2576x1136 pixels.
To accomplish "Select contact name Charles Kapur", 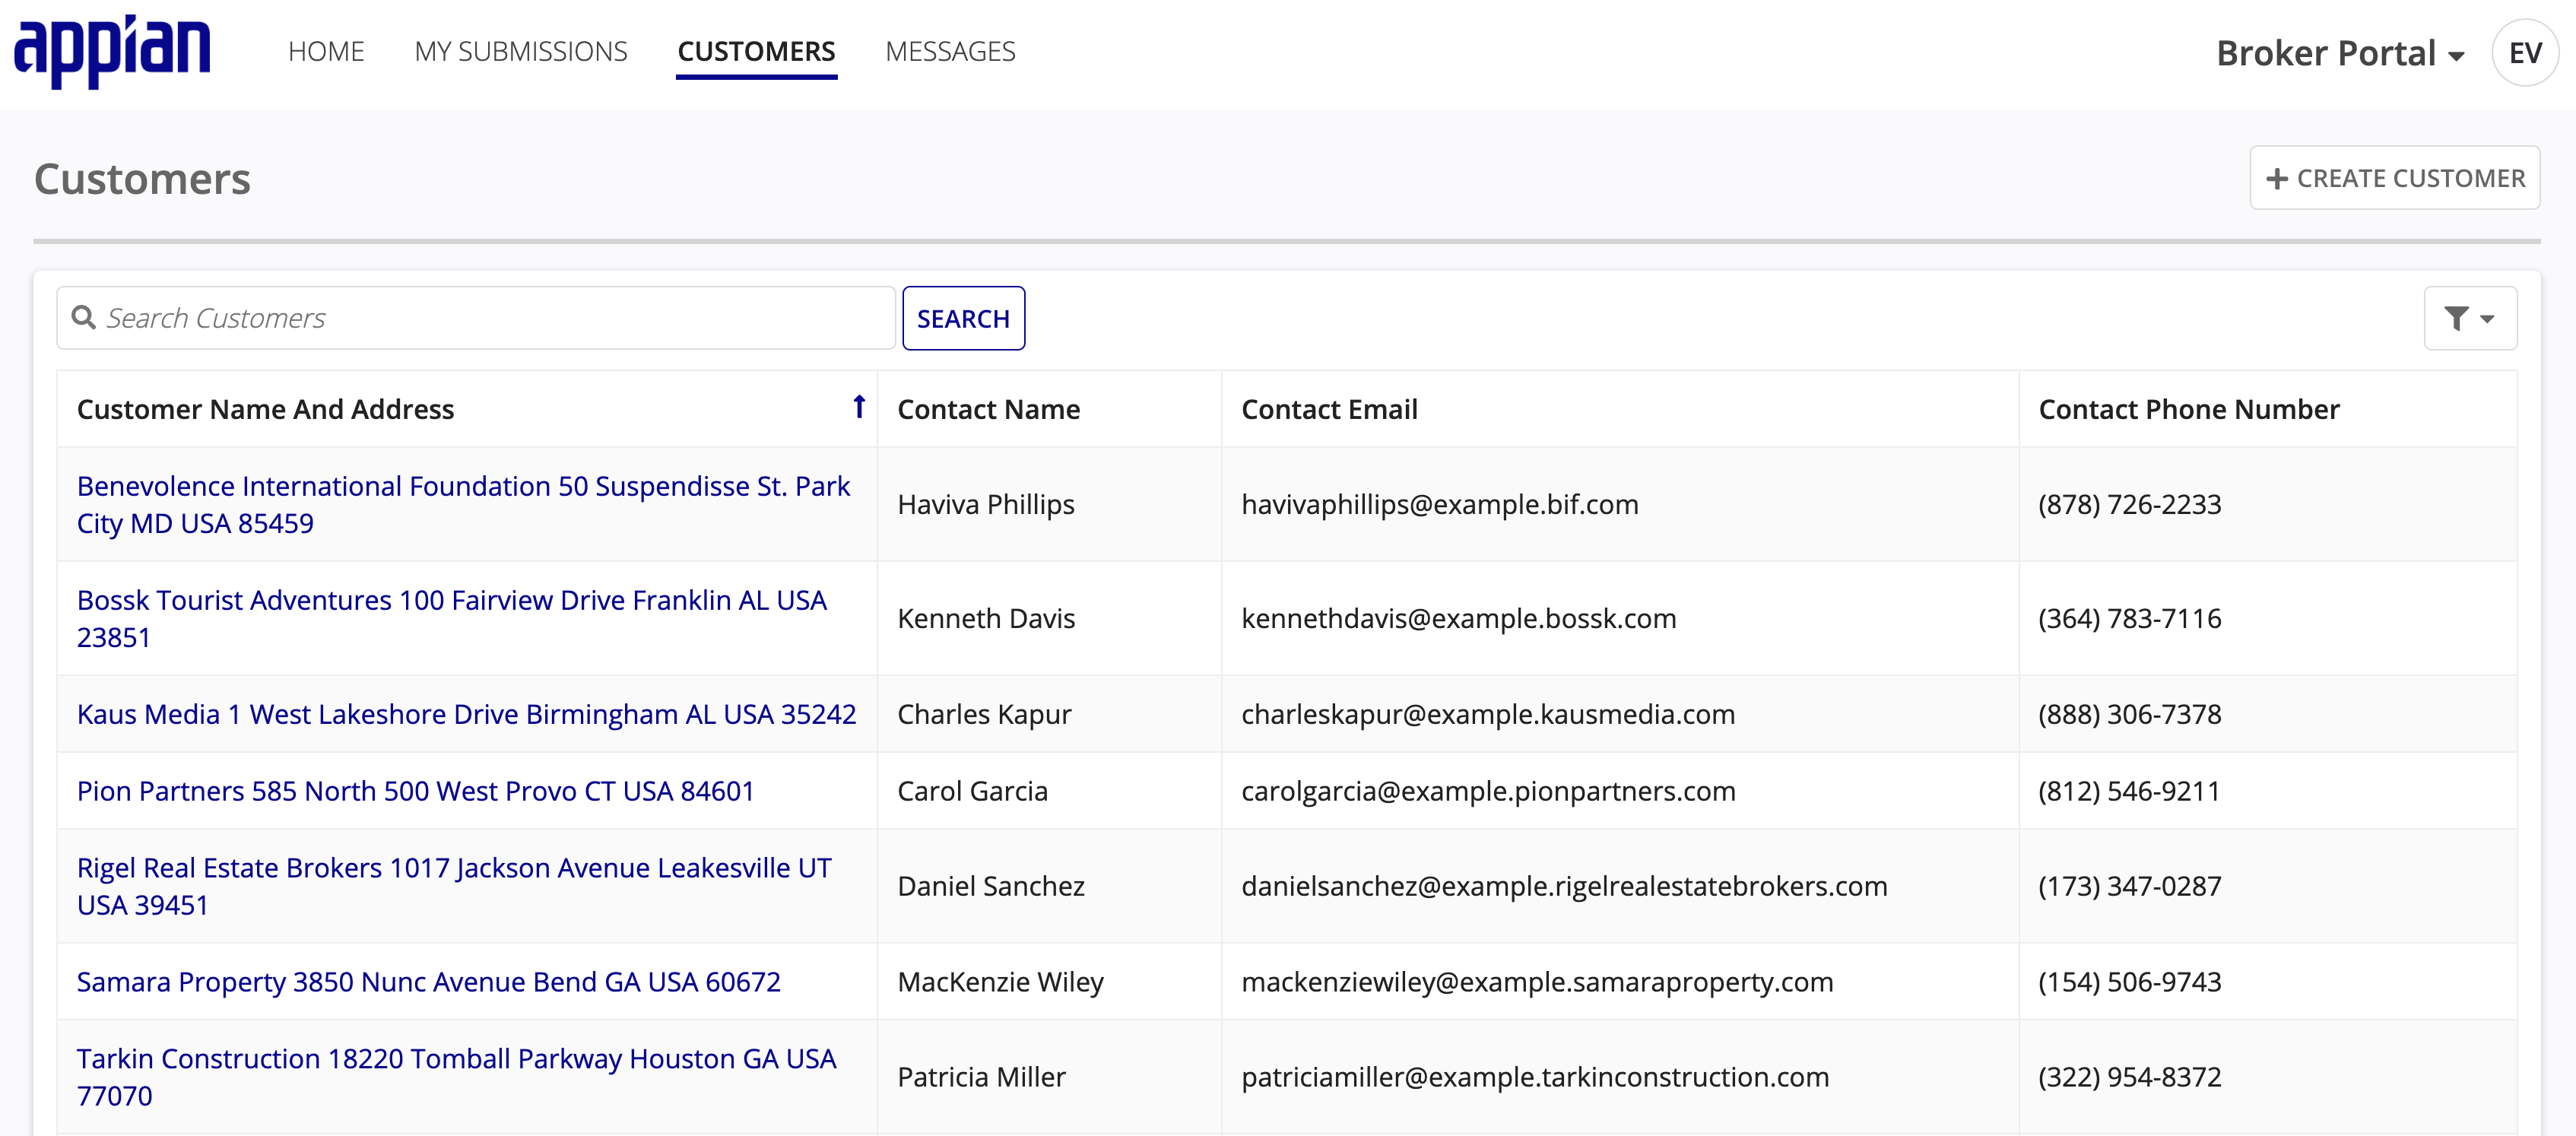I will pos(984,714).
